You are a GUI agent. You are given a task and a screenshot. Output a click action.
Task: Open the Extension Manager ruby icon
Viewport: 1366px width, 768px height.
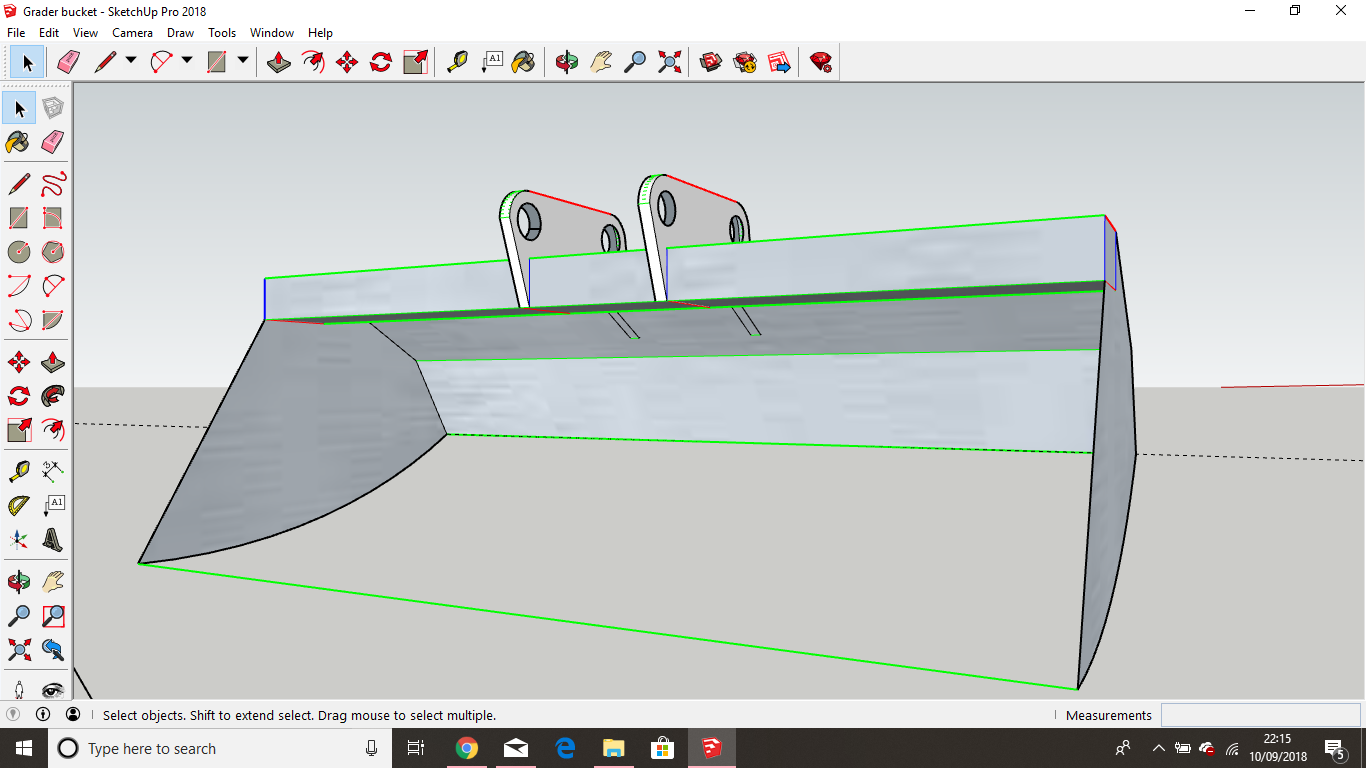tap(821, 62)
